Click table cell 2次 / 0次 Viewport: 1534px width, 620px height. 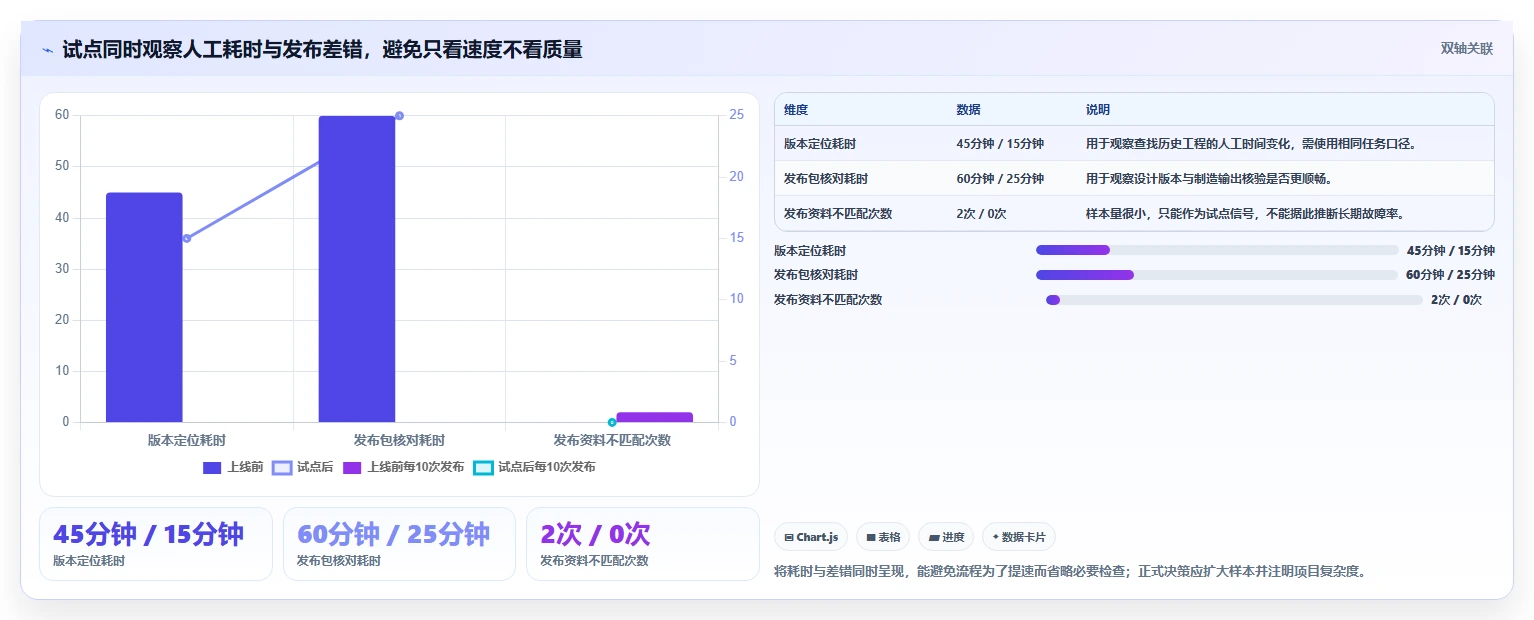click(981, 213)
